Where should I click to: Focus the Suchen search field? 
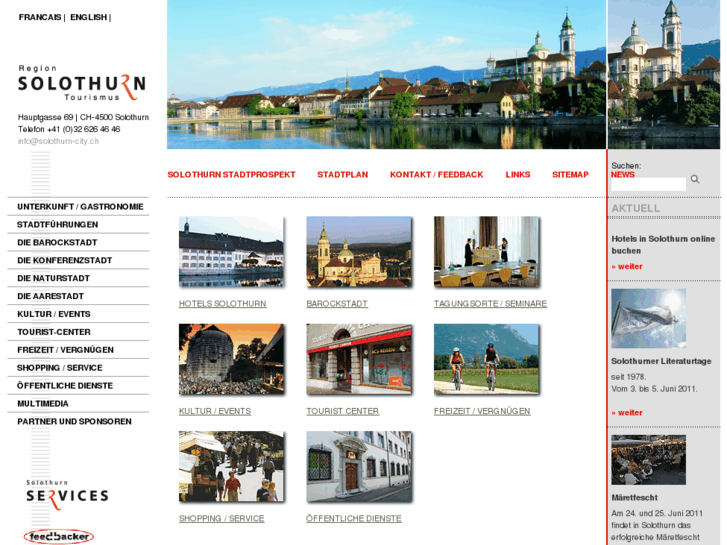tap(648, 184)
